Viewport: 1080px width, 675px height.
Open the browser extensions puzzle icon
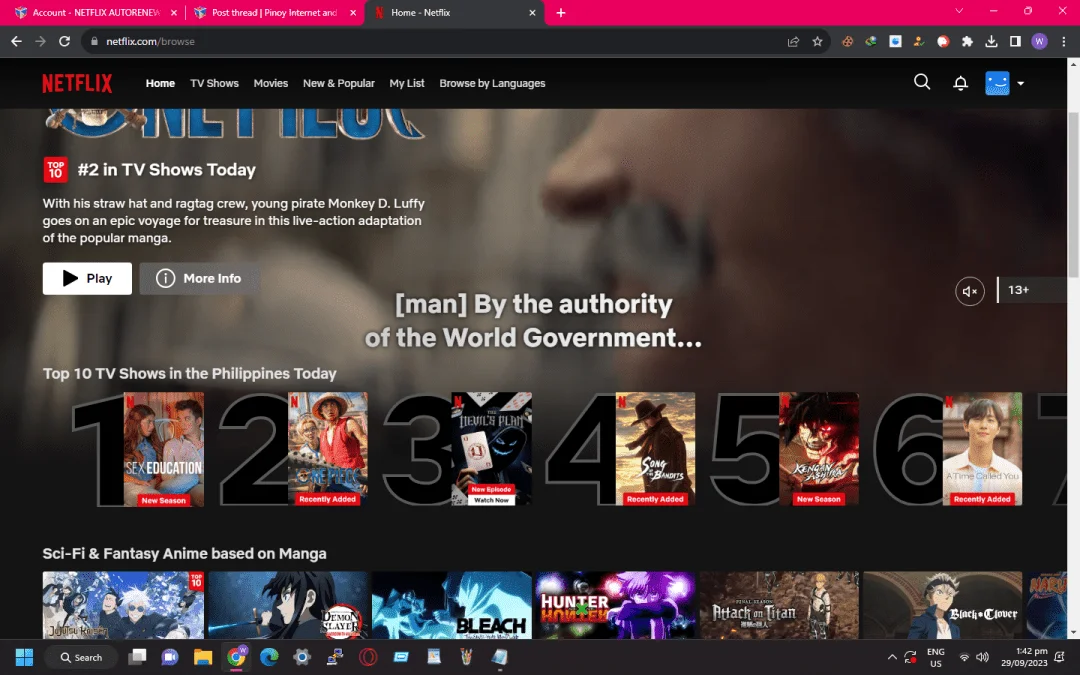coord(967,41)
